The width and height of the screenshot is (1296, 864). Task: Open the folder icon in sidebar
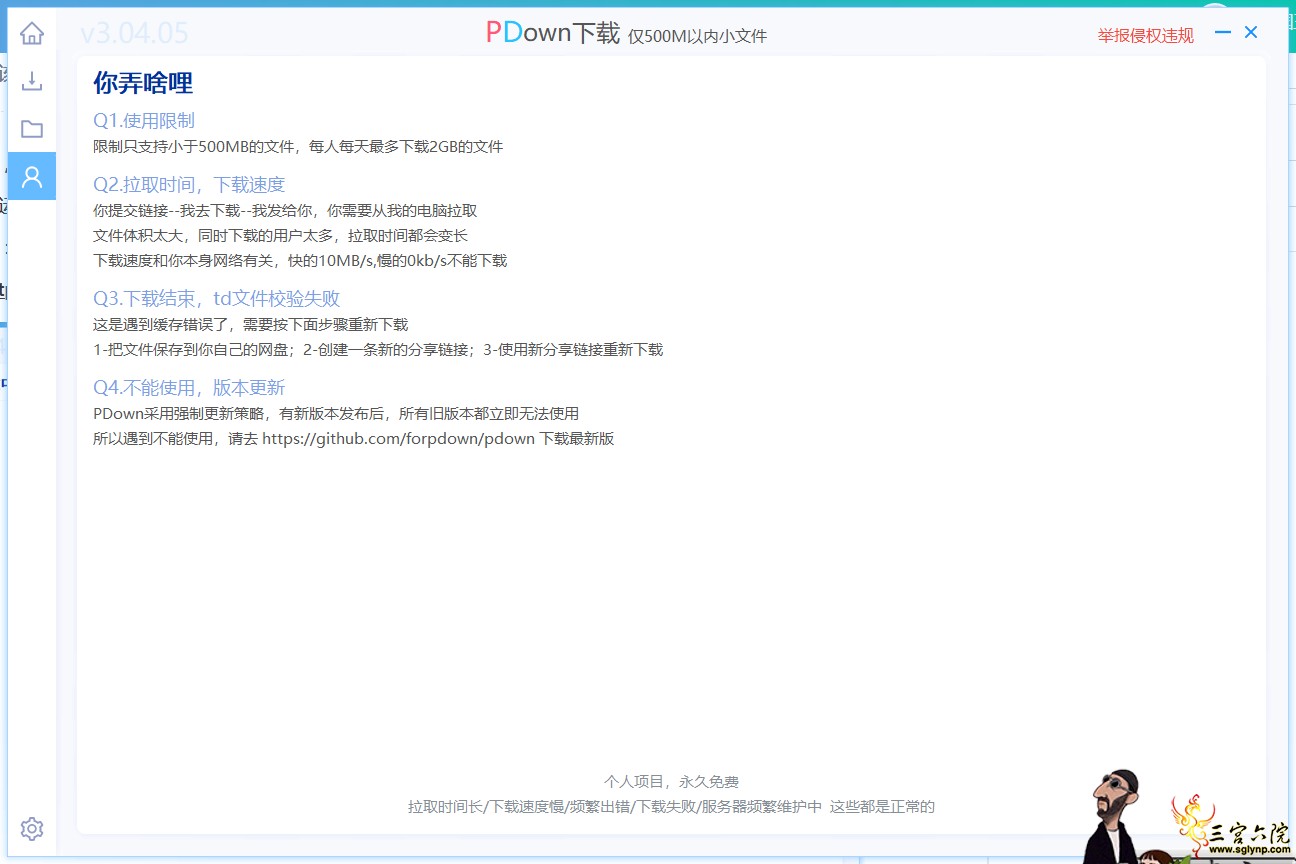tap(32, 129)
